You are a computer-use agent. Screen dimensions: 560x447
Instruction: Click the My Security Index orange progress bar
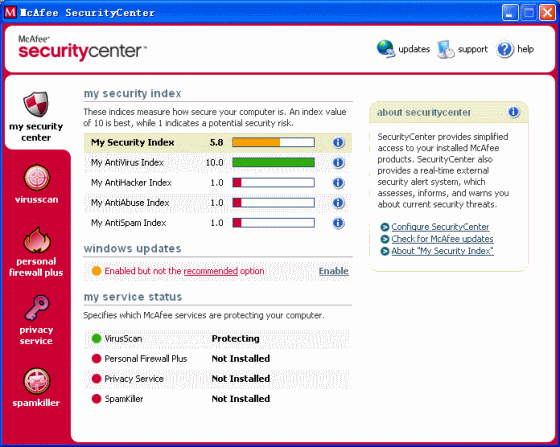(x=273, y=142)
